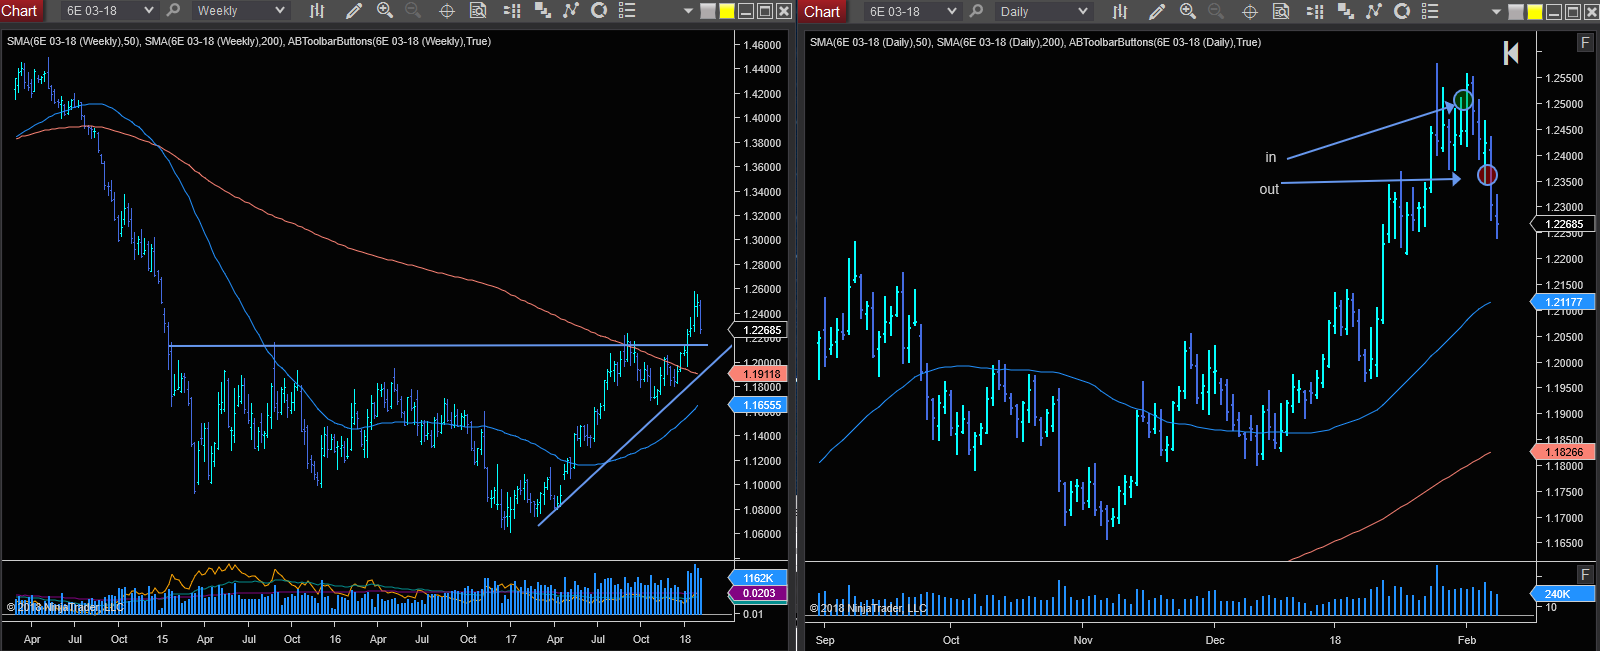Click yellow interval link swatch in Weekly chart
1600x651 pixels.
pyautogui.click(x=727, y=12)
